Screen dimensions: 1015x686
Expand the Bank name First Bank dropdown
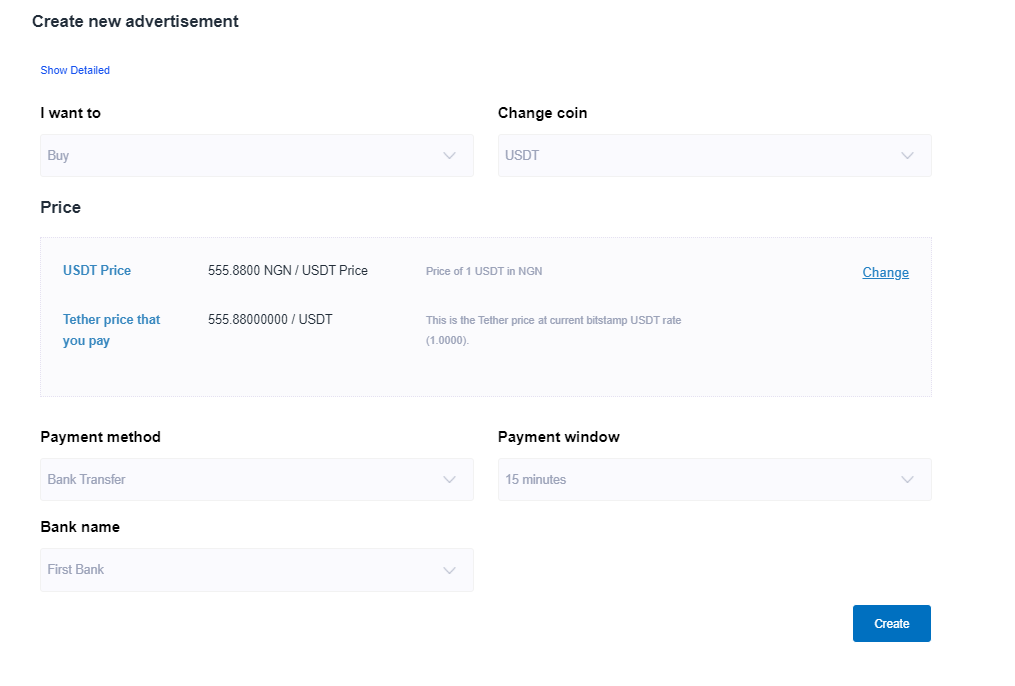point(240,570)
